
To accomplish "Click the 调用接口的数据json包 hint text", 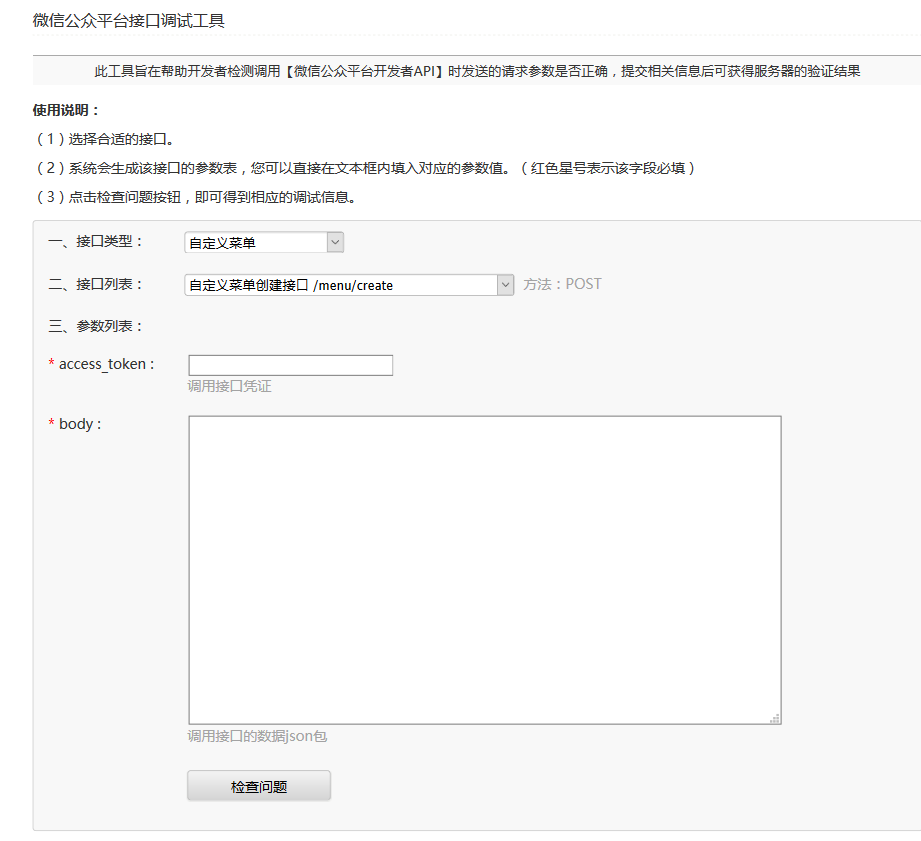I will click(x=257, y=737).
